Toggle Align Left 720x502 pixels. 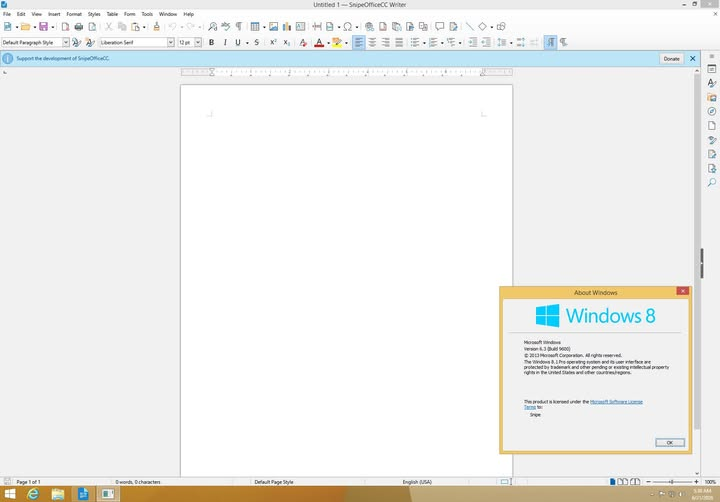(x=359, y=42)
